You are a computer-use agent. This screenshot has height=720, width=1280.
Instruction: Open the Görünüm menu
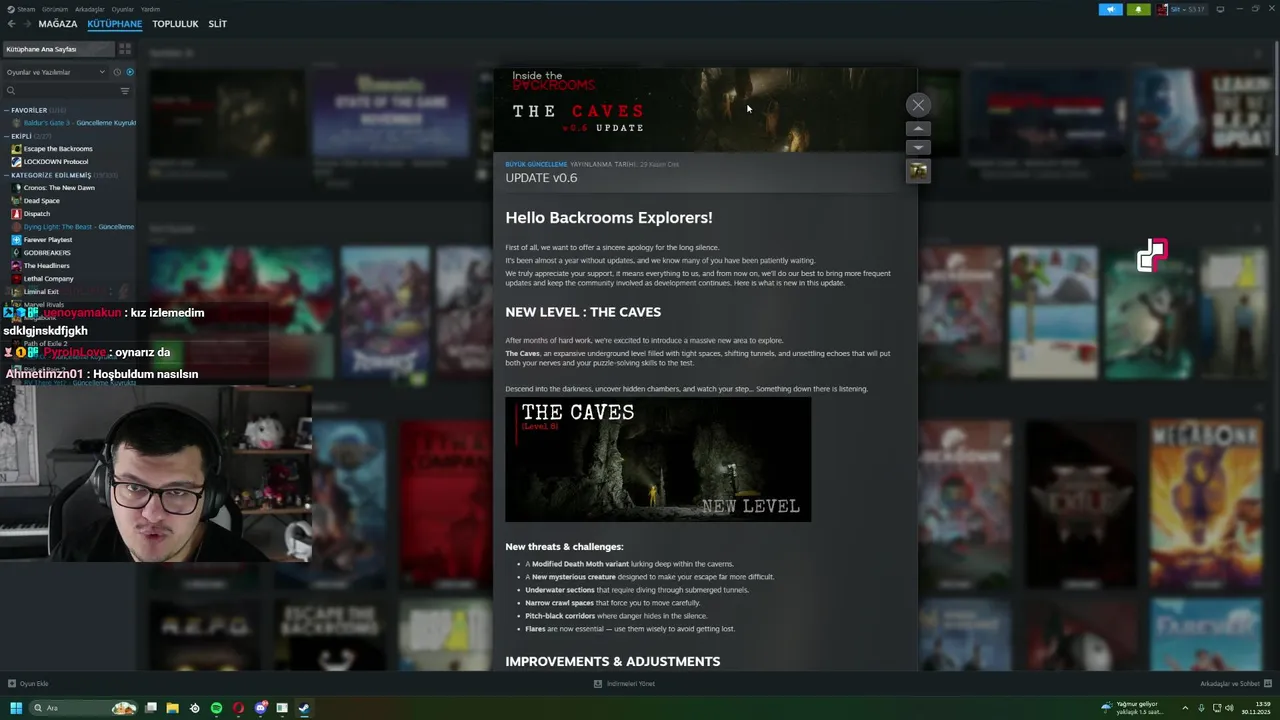55,9
